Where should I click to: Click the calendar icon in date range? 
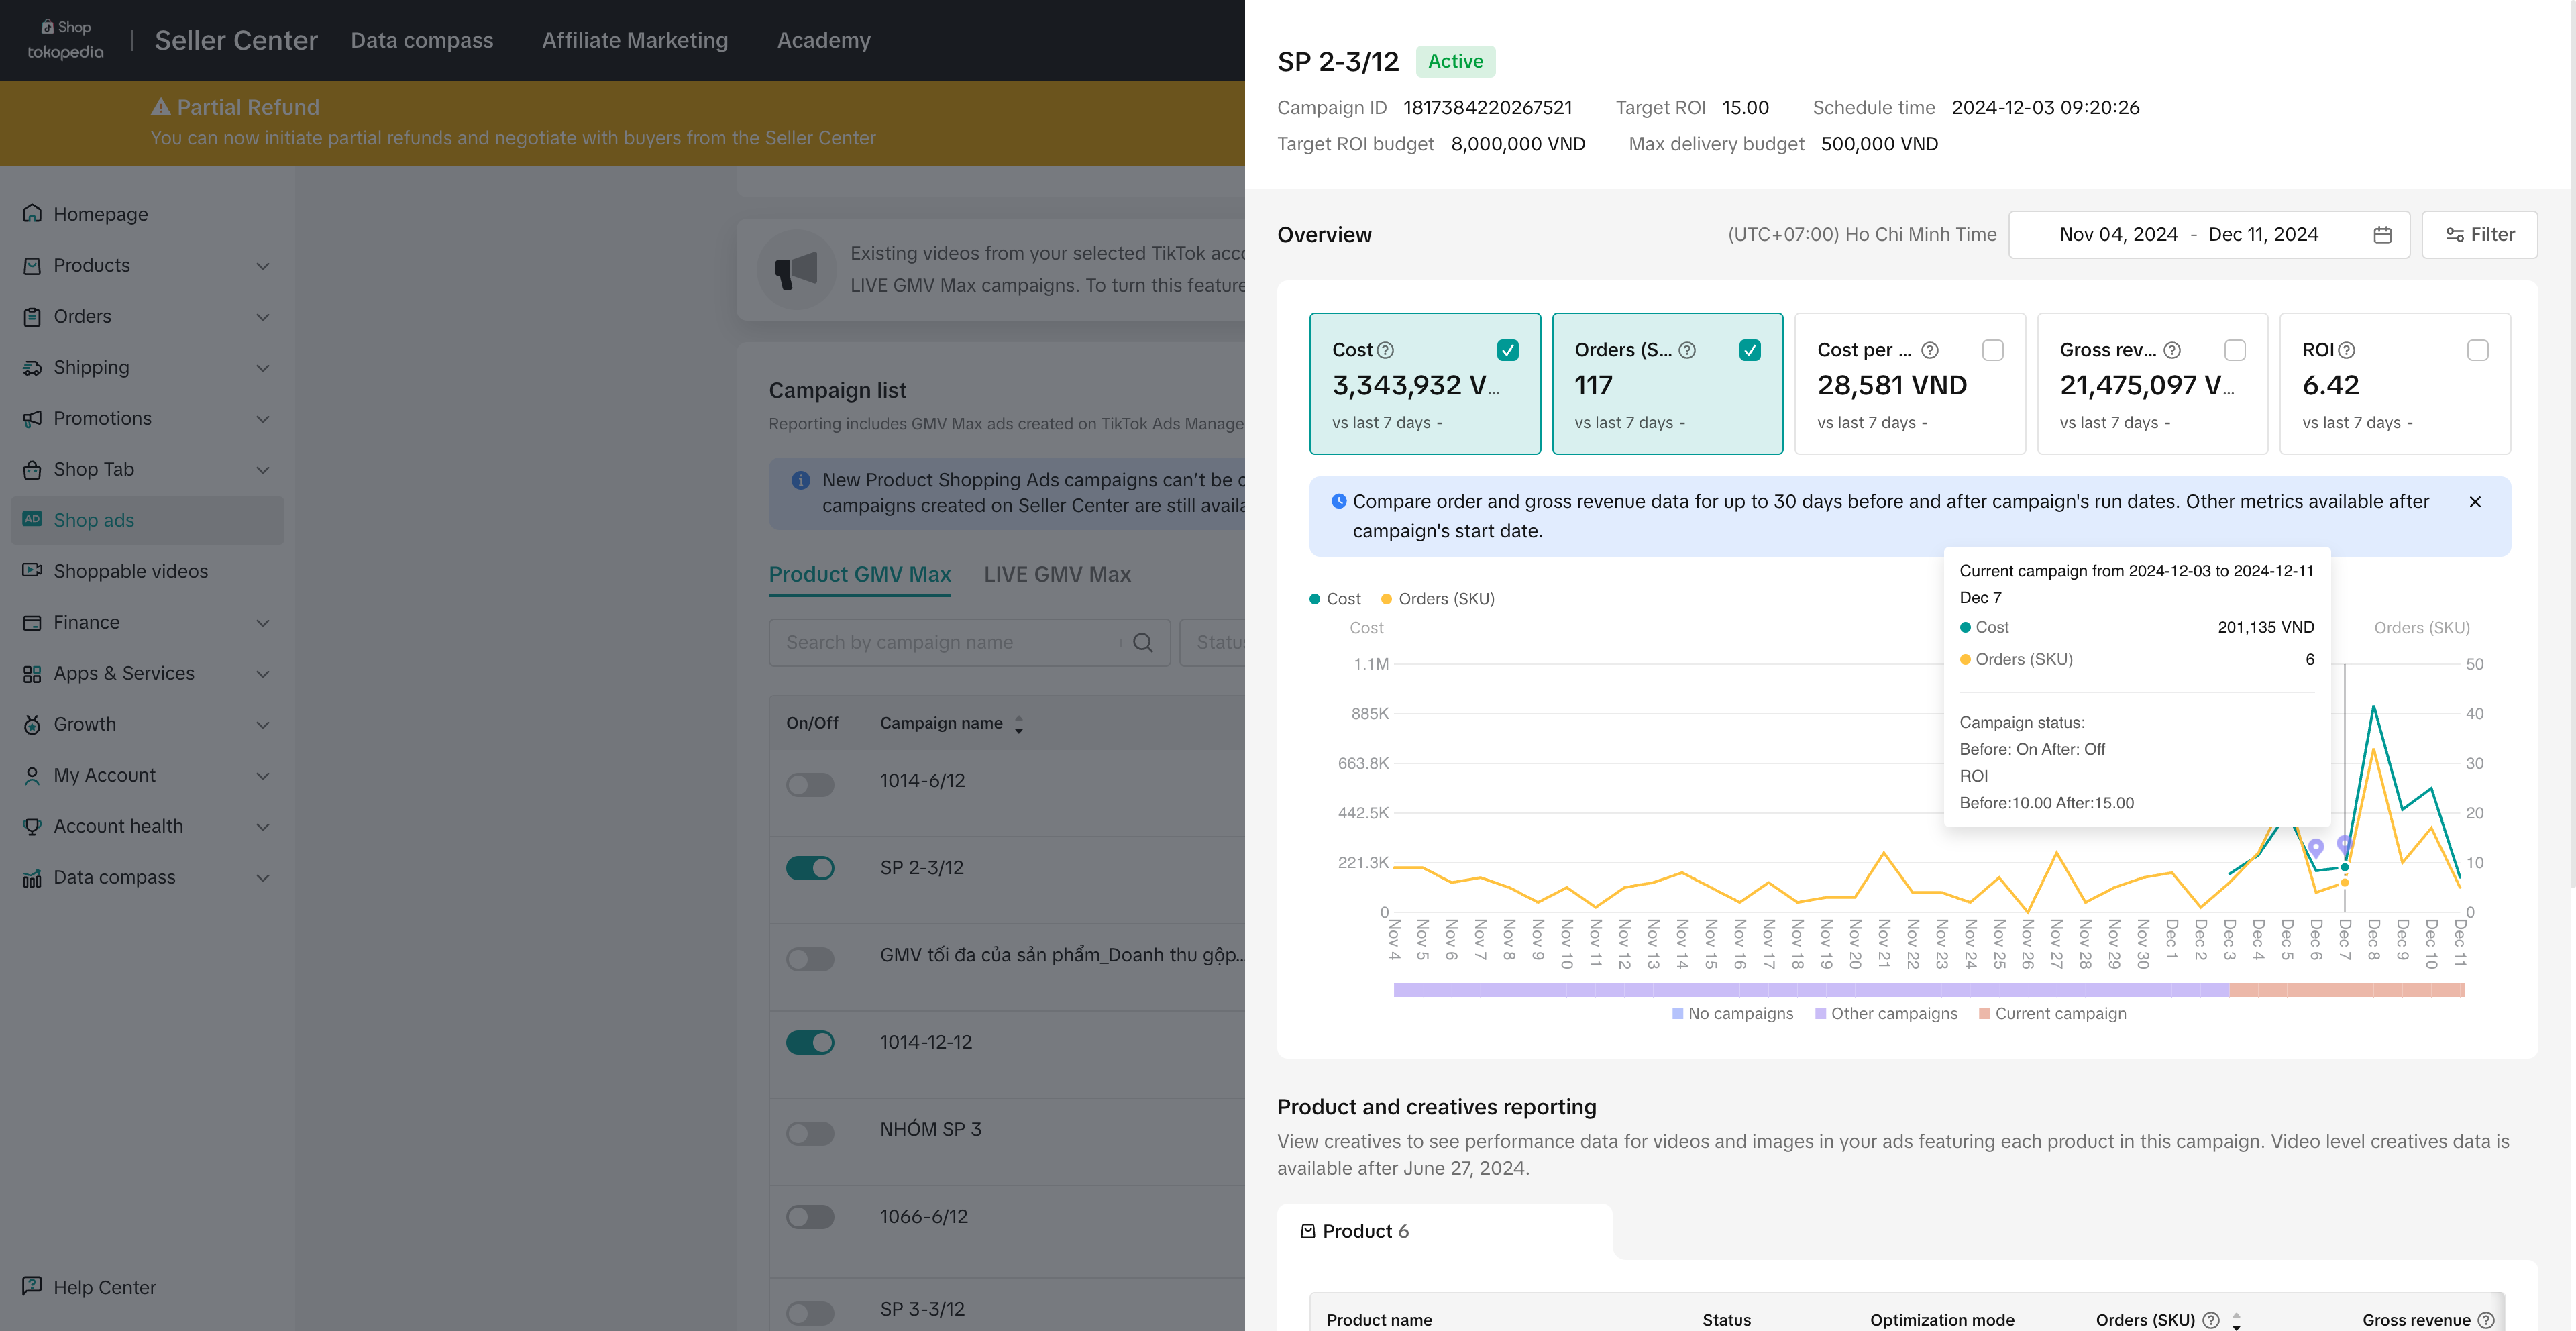(x=2382, y=235)
